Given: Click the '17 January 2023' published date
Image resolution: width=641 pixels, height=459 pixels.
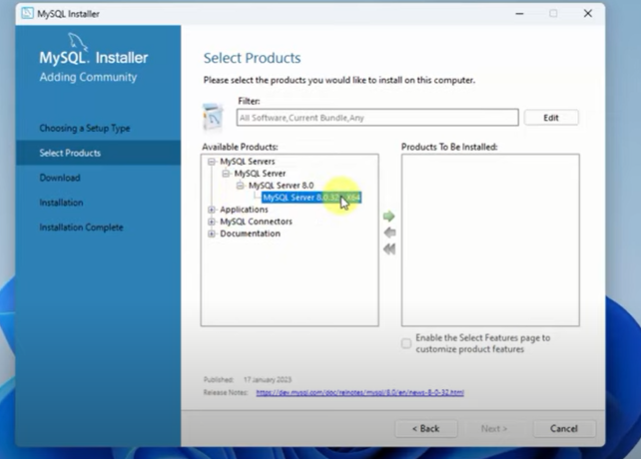Looking at the screenshot, I should (x=267, y=380).
